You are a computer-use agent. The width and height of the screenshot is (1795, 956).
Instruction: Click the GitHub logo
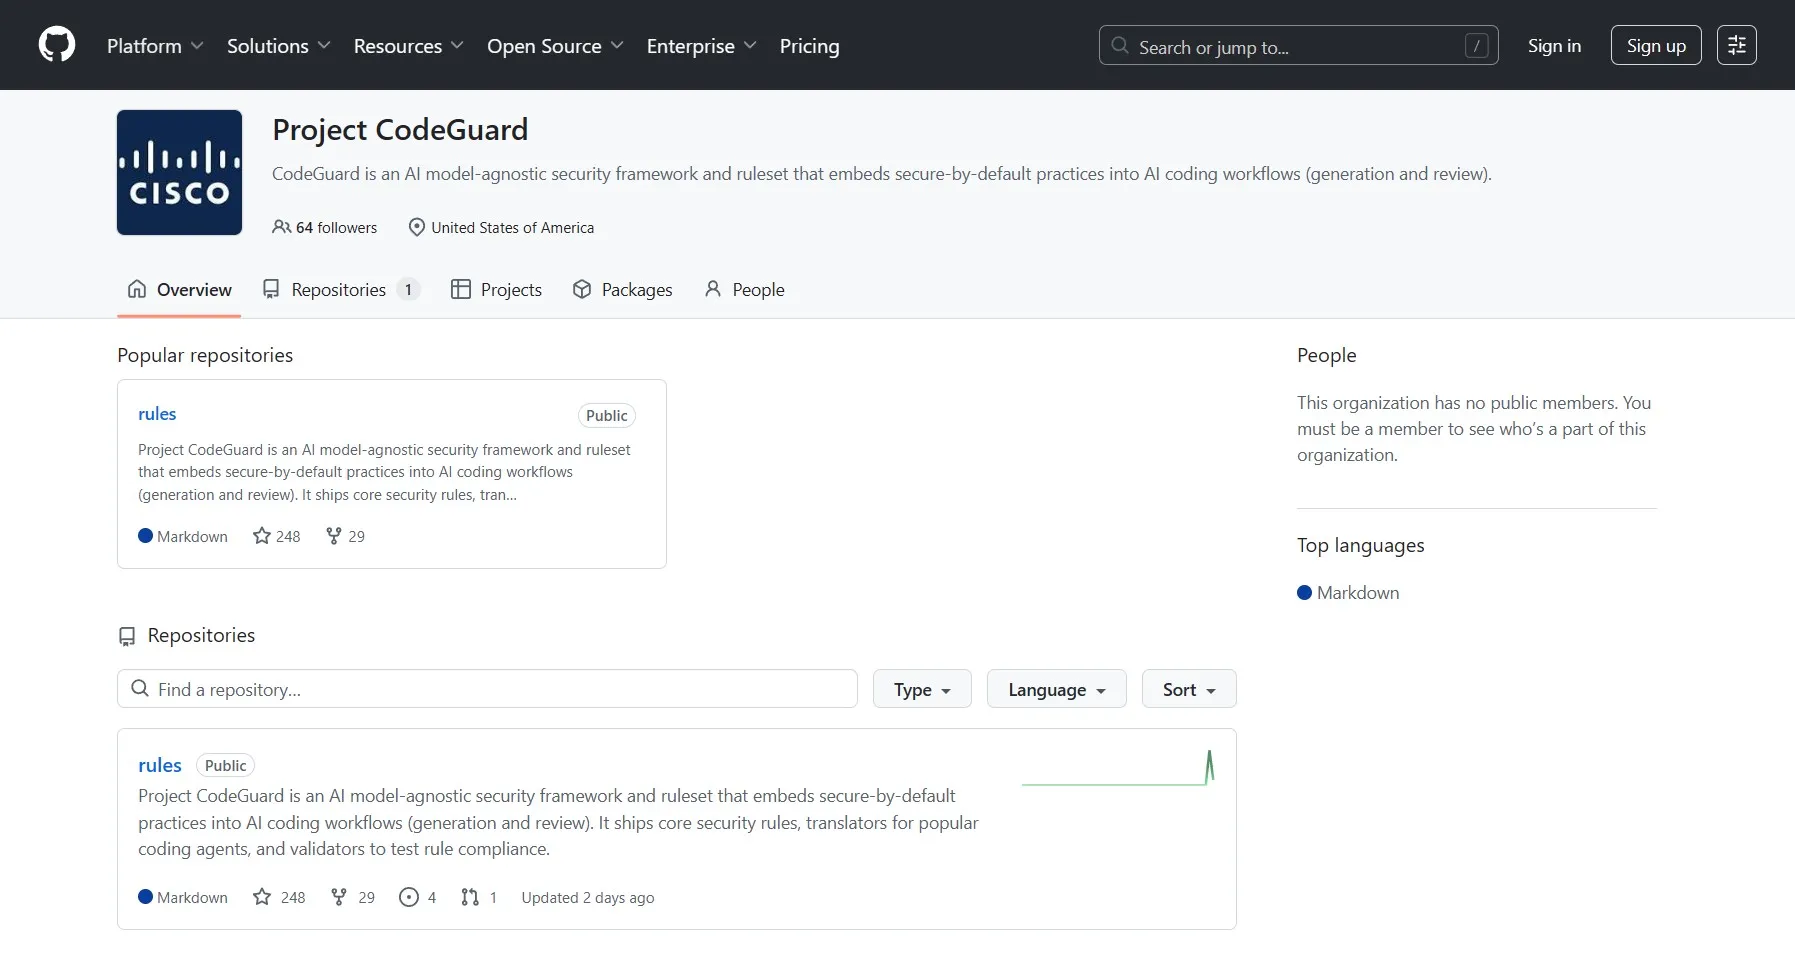[x=57, y=44]
